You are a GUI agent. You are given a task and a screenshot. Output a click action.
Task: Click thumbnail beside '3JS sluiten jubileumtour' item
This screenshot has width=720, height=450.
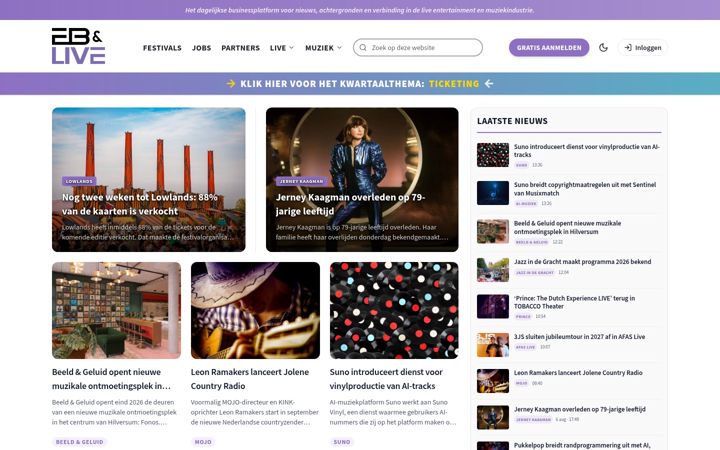[493, 345]
